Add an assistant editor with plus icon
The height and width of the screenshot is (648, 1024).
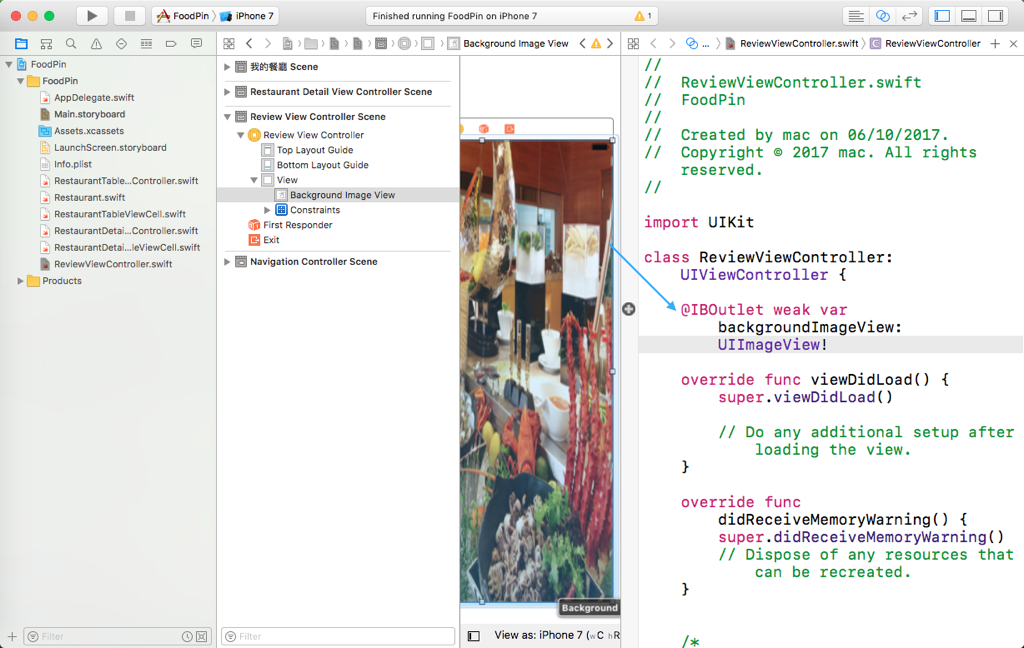pos(995,44)
